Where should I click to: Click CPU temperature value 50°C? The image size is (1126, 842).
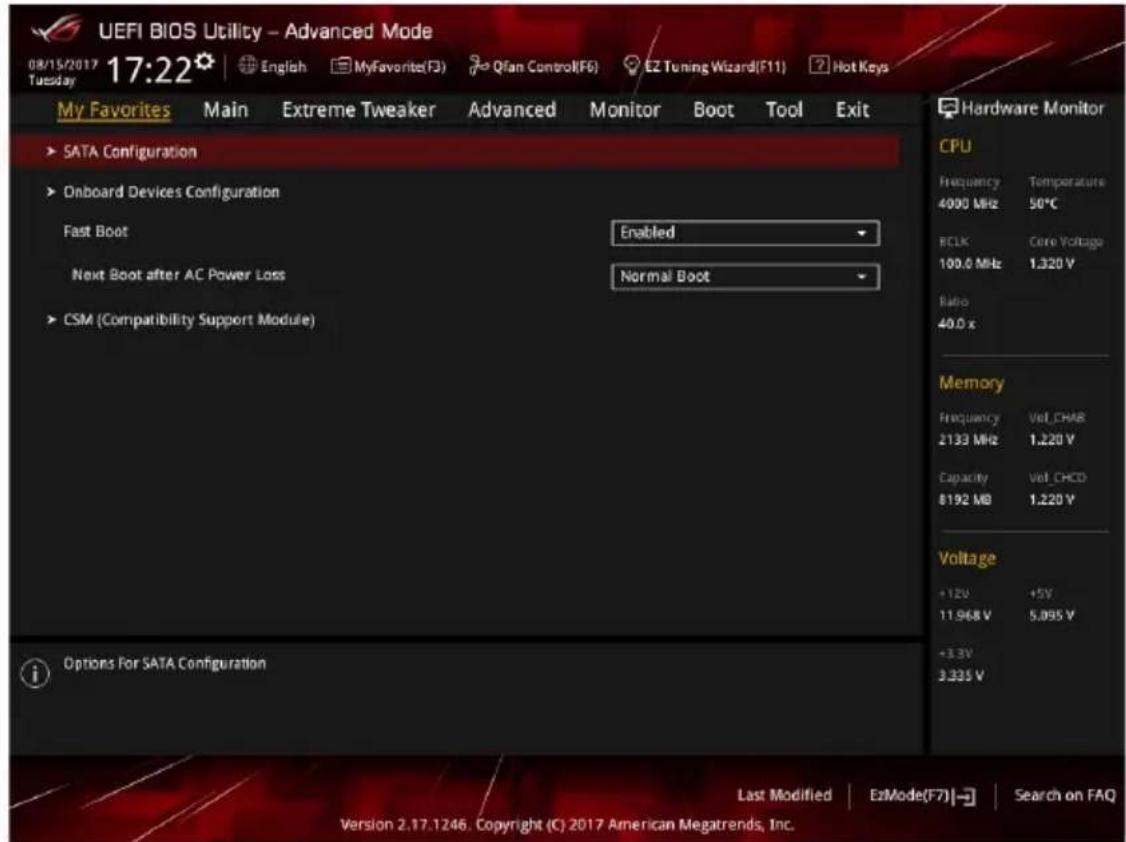tap(1043, 204)
